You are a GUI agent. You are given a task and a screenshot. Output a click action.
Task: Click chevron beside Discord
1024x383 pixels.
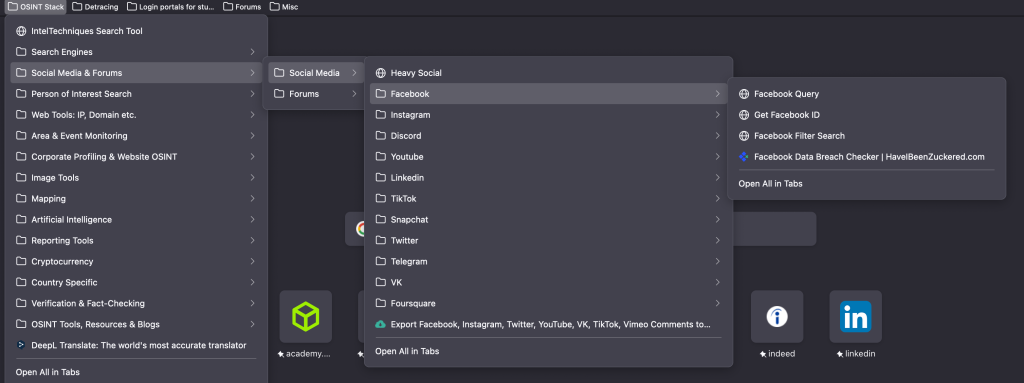click(x=717, y=135)
